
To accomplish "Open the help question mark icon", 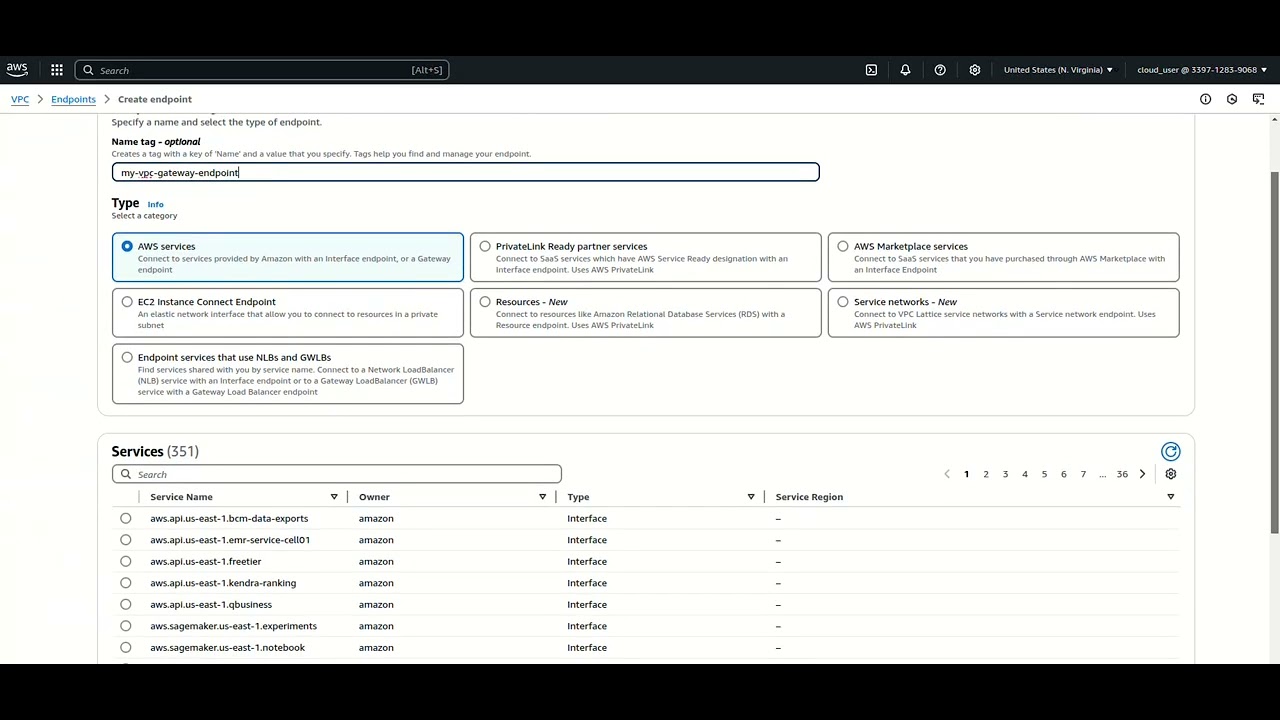I will point(940,70).
